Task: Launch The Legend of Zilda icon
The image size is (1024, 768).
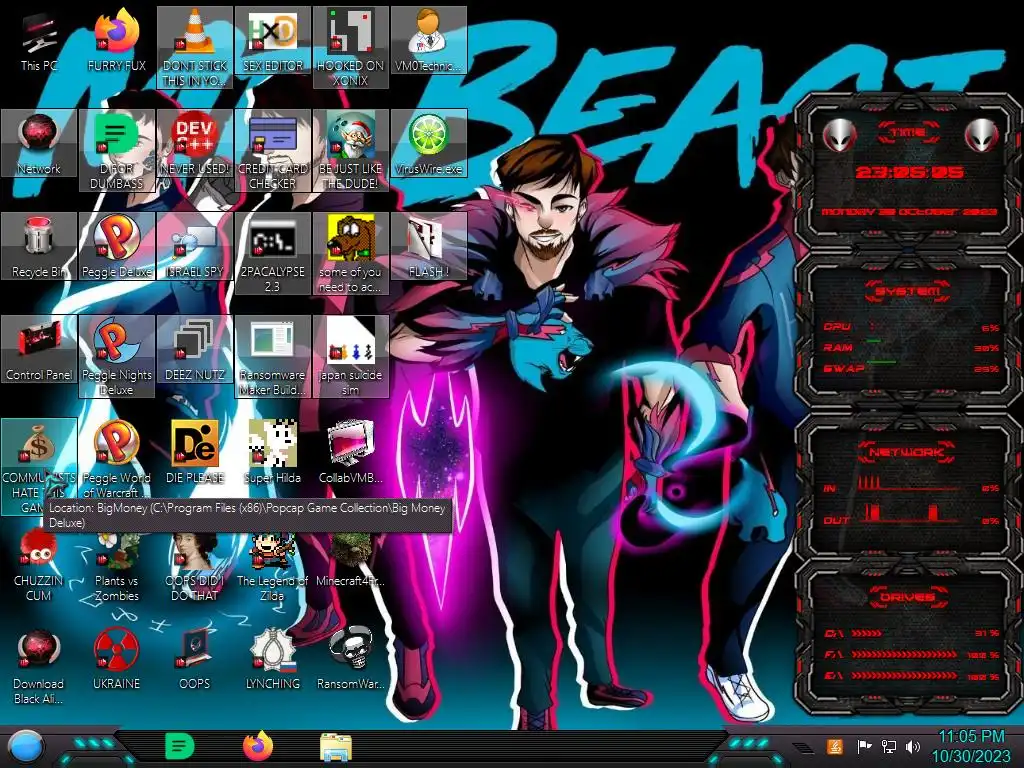Action: [272, 566]
